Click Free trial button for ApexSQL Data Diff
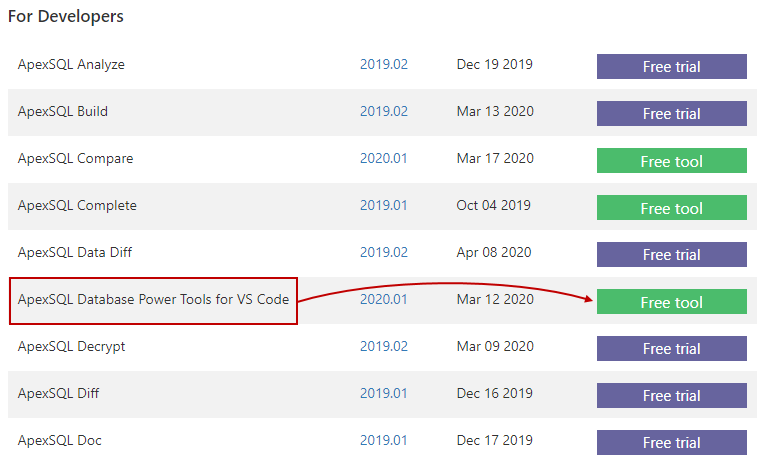The width and height of the screenshot is (761, 465). coord(671,255)
